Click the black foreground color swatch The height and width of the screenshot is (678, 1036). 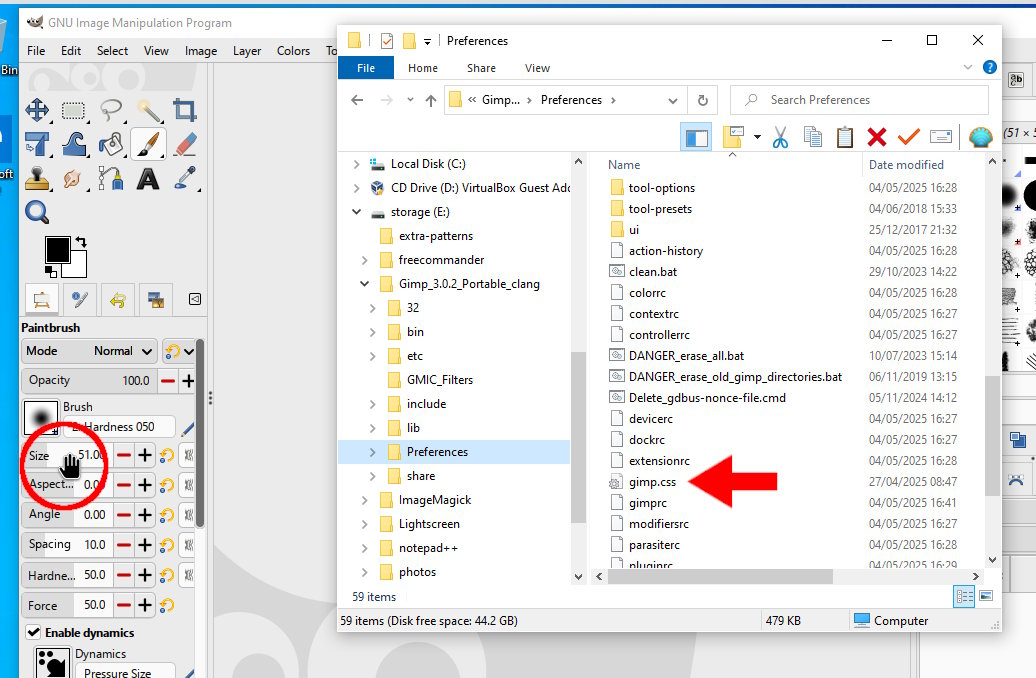[57, 250]
